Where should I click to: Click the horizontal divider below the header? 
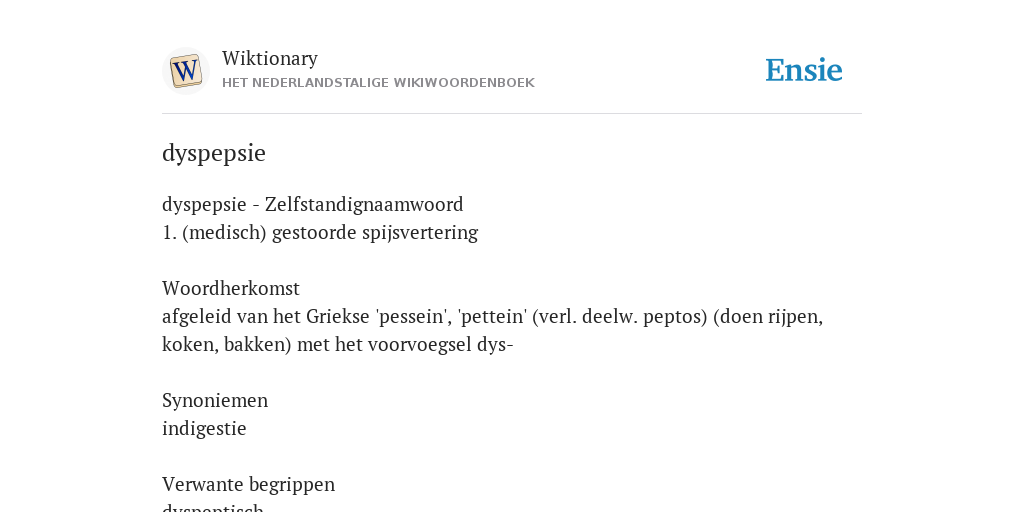pos(512,114)
